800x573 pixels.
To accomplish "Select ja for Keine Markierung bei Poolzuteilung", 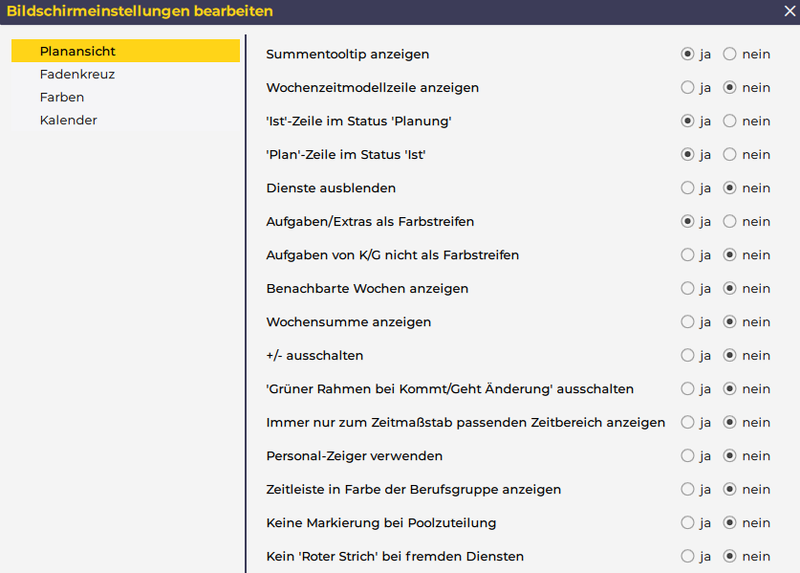I will click(687, 523).
